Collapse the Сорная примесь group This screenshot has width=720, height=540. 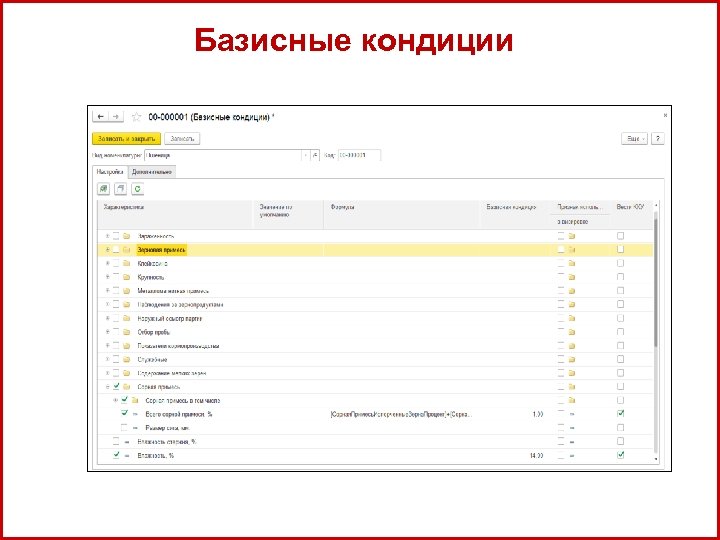[x=107, y=387]
